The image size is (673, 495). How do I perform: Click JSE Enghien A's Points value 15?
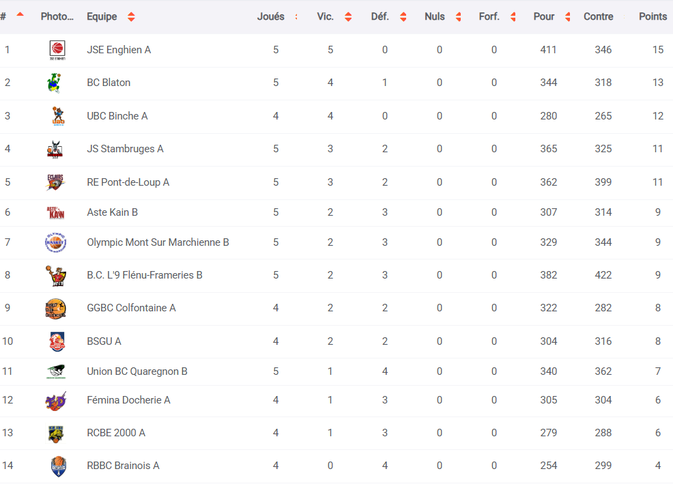658,50
